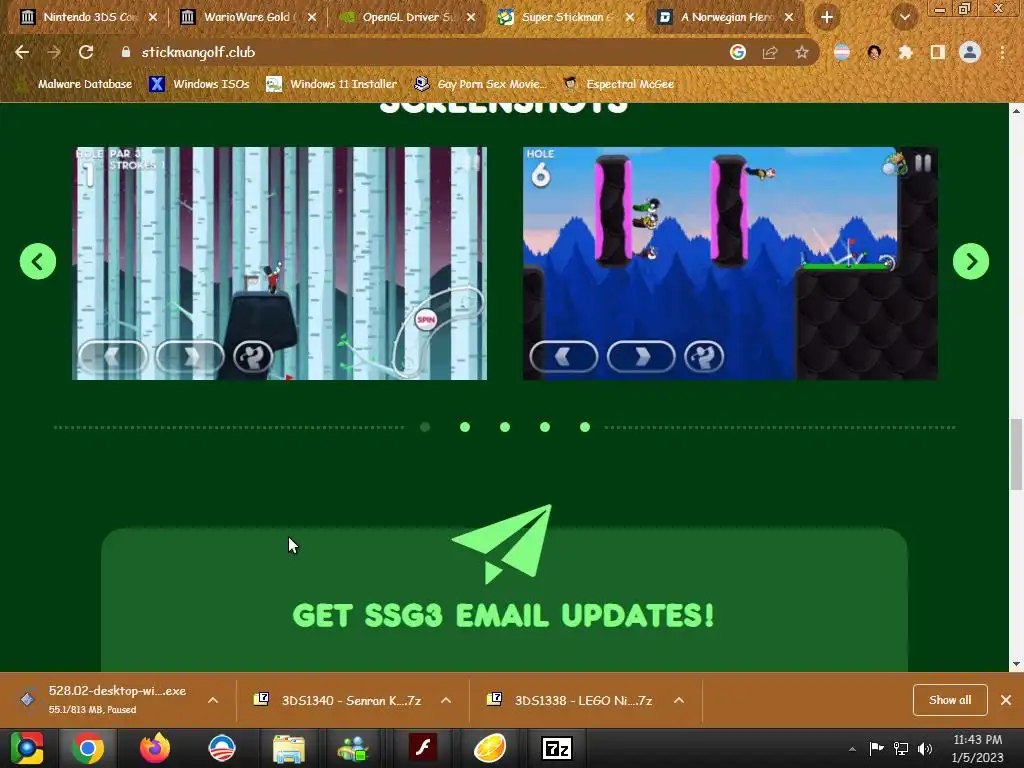Expand options for 528.02-desktop download

pos(213,700)
